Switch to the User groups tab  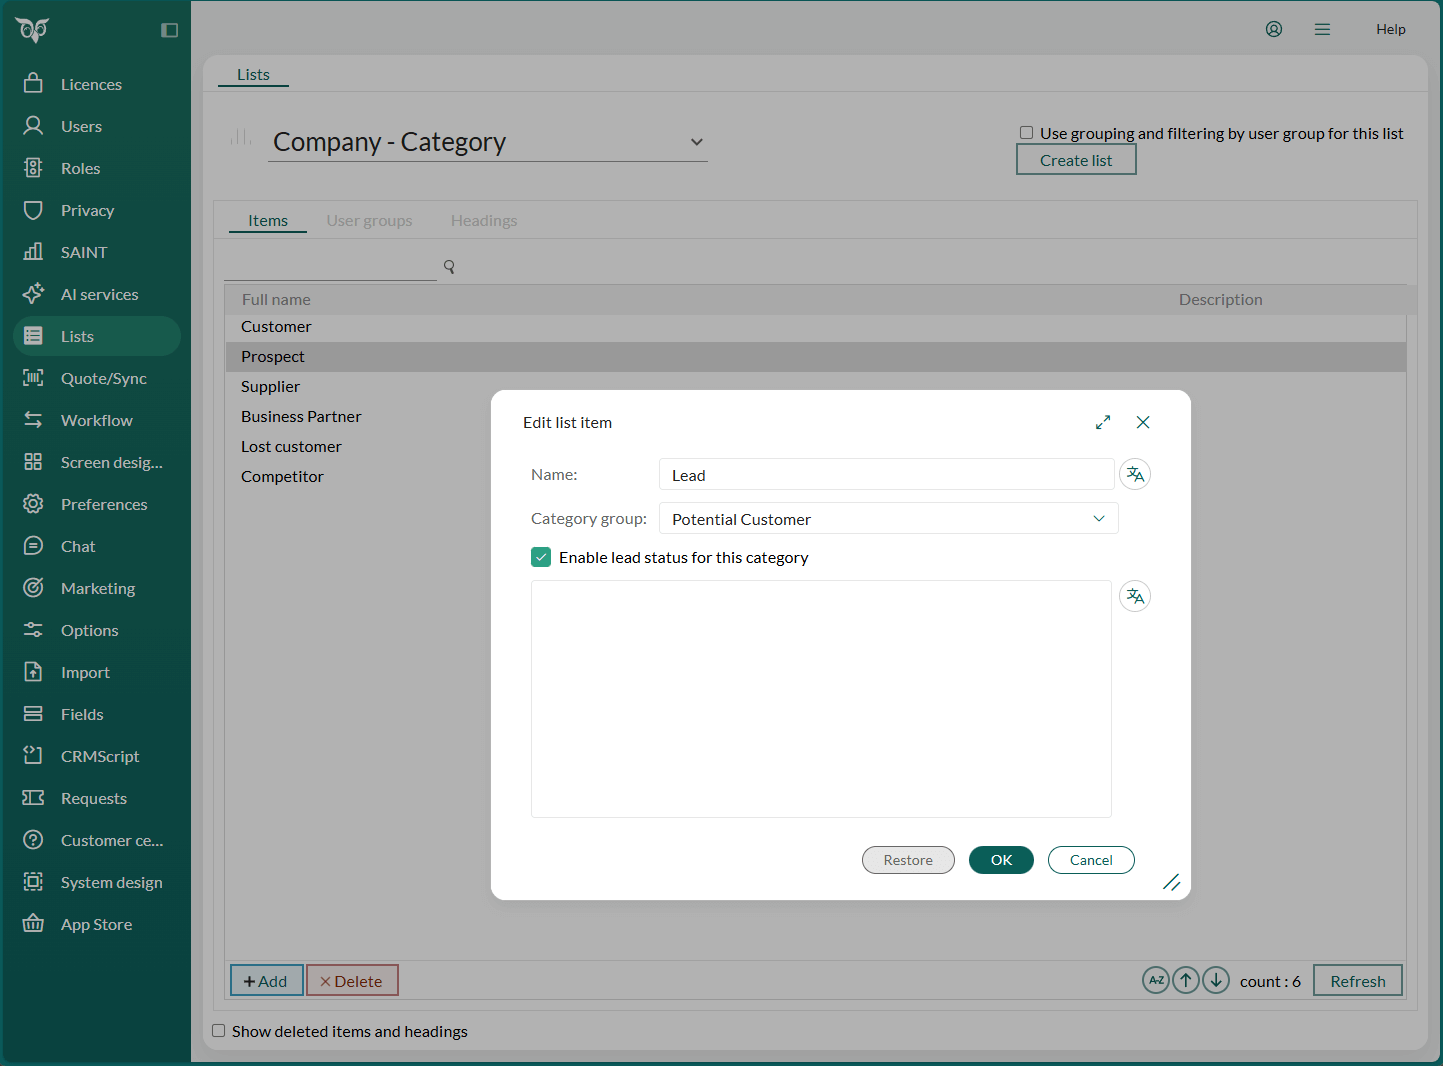(369, 220)
